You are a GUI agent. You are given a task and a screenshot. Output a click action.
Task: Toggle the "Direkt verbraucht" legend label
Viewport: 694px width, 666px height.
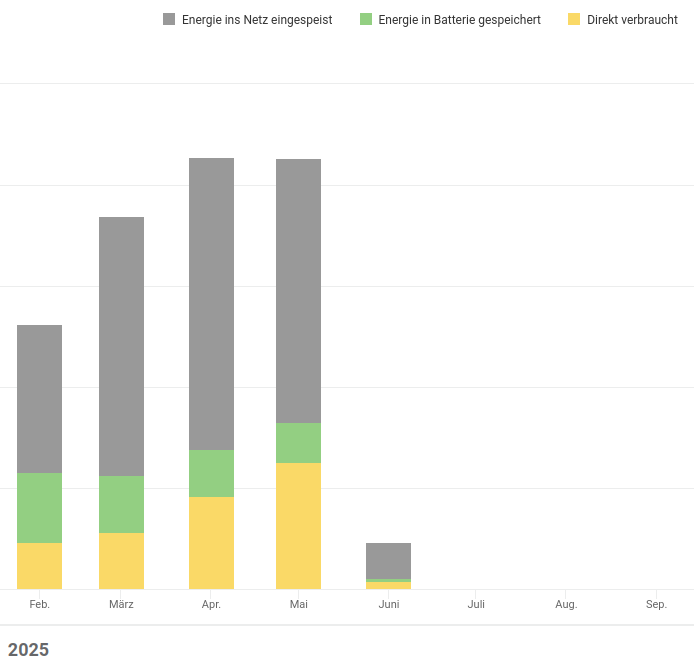(632, 20)
